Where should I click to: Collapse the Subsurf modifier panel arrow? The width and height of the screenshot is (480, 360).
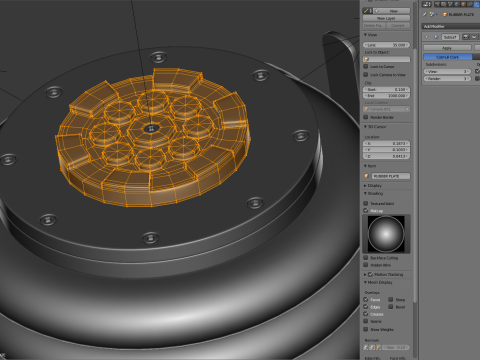[x=426, y=37]
